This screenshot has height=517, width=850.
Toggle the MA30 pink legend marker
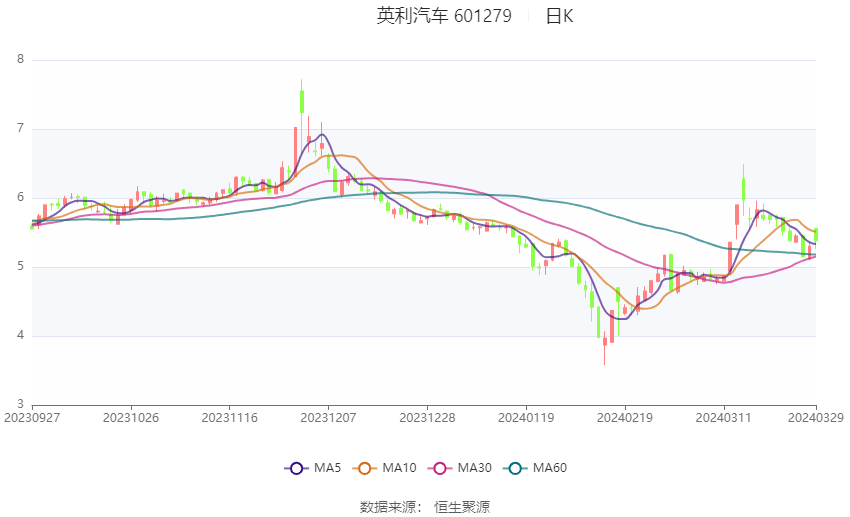tap(438, 468)
